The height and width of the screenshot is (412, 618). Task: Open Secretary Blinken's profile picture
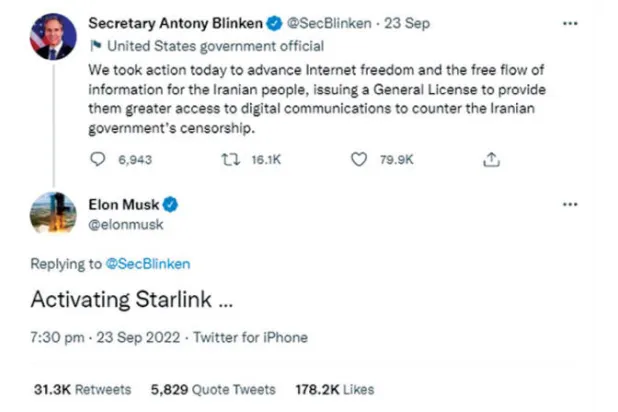(54, 36)
